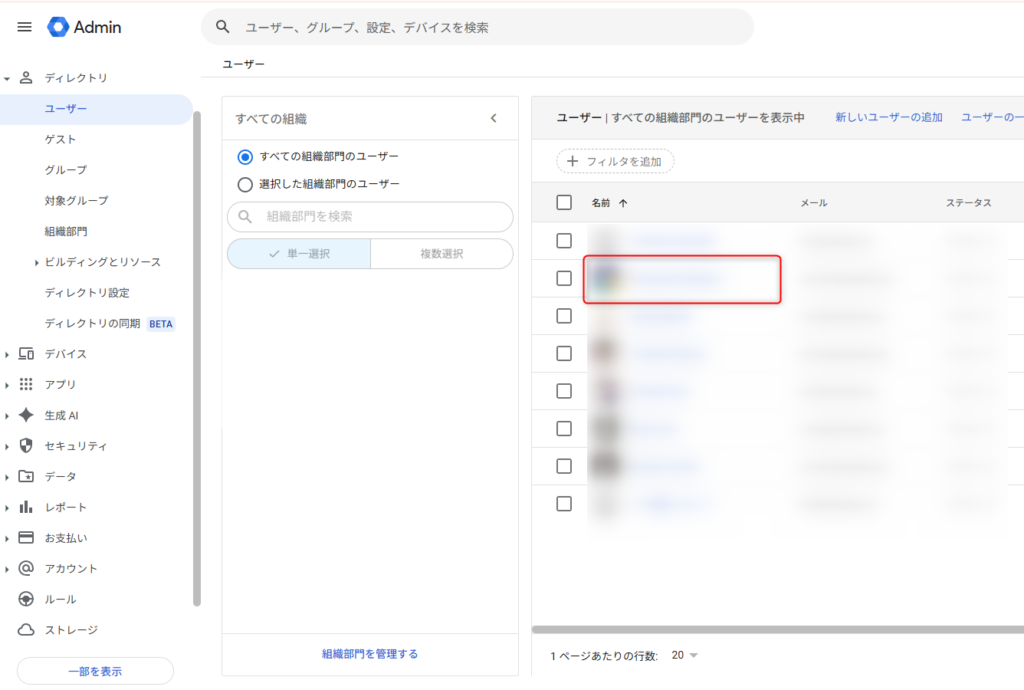The width and height of the screenshot is (1024, 690).
Task: Open the rows per page dropdown
Action: (685, 656)
